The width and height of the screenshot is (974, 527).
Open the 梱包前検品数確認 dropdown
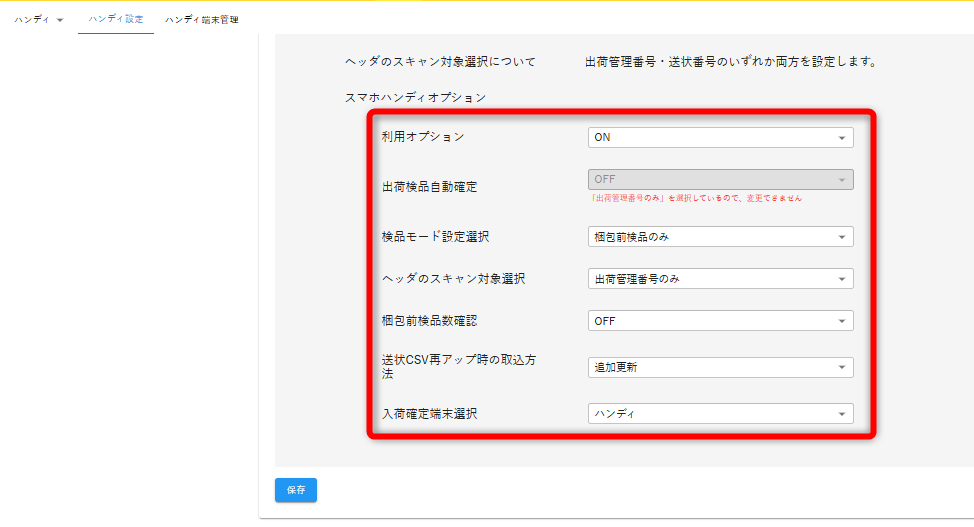(x=721, y=321)
